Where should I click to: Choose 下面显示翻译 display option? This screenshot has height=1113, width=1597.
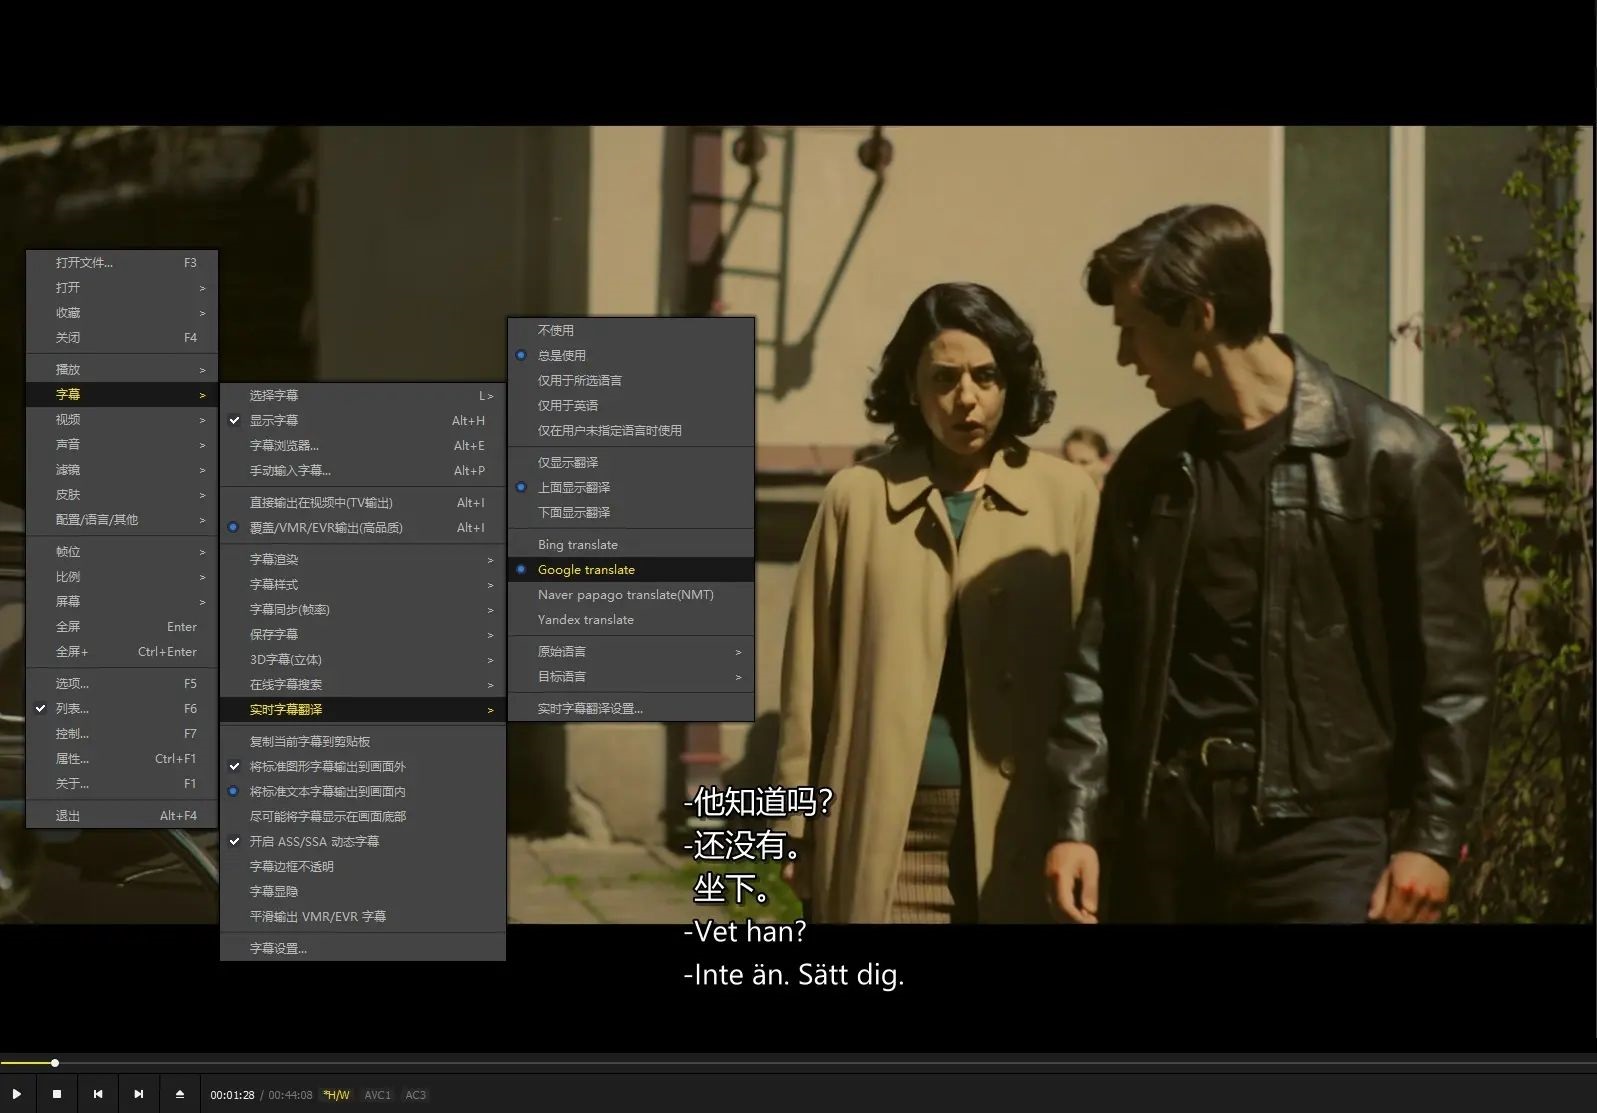[574, 513]
